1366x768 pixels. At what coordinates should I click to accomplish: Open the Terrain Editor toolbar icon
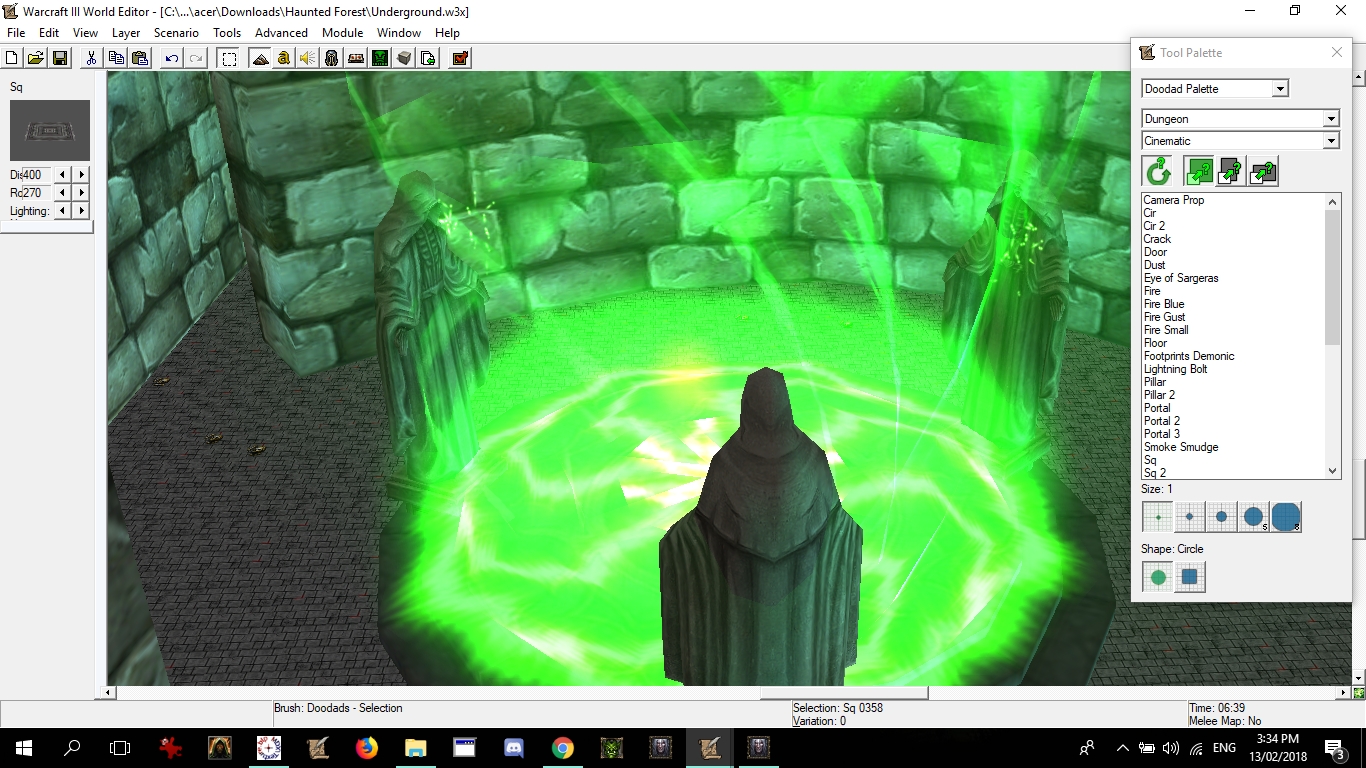[260, 58]
